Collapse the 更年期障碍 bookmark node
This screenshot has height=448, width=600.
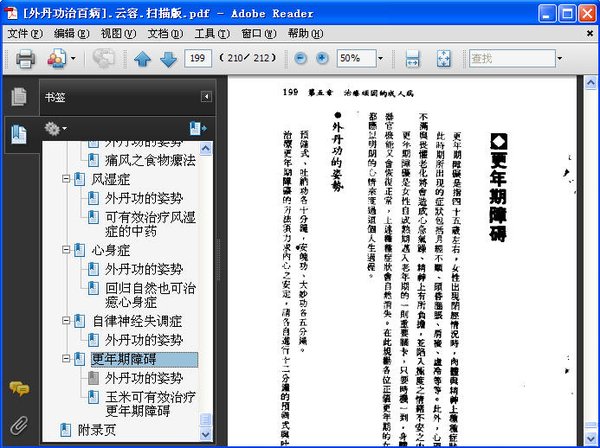pyautogui.click(x=66, y=359)
